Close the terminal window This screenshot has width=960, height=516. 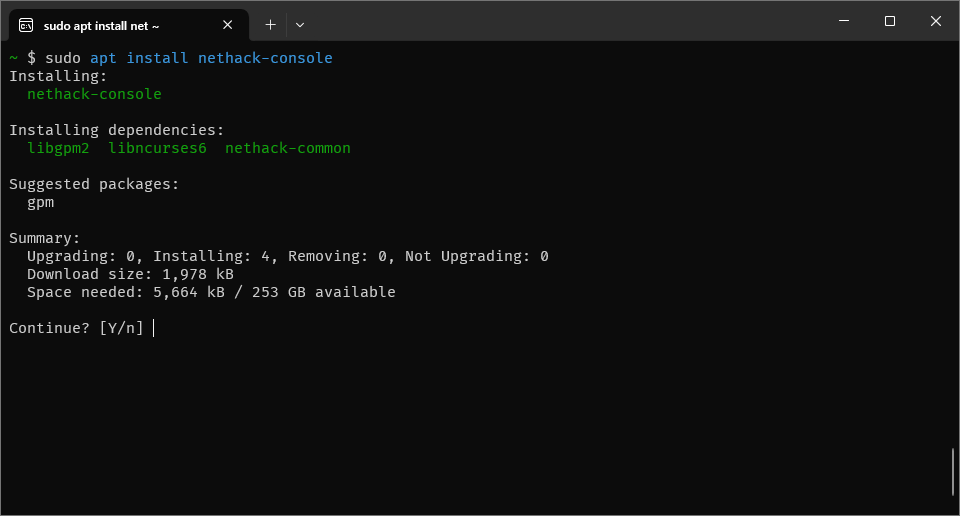[935, 21]
